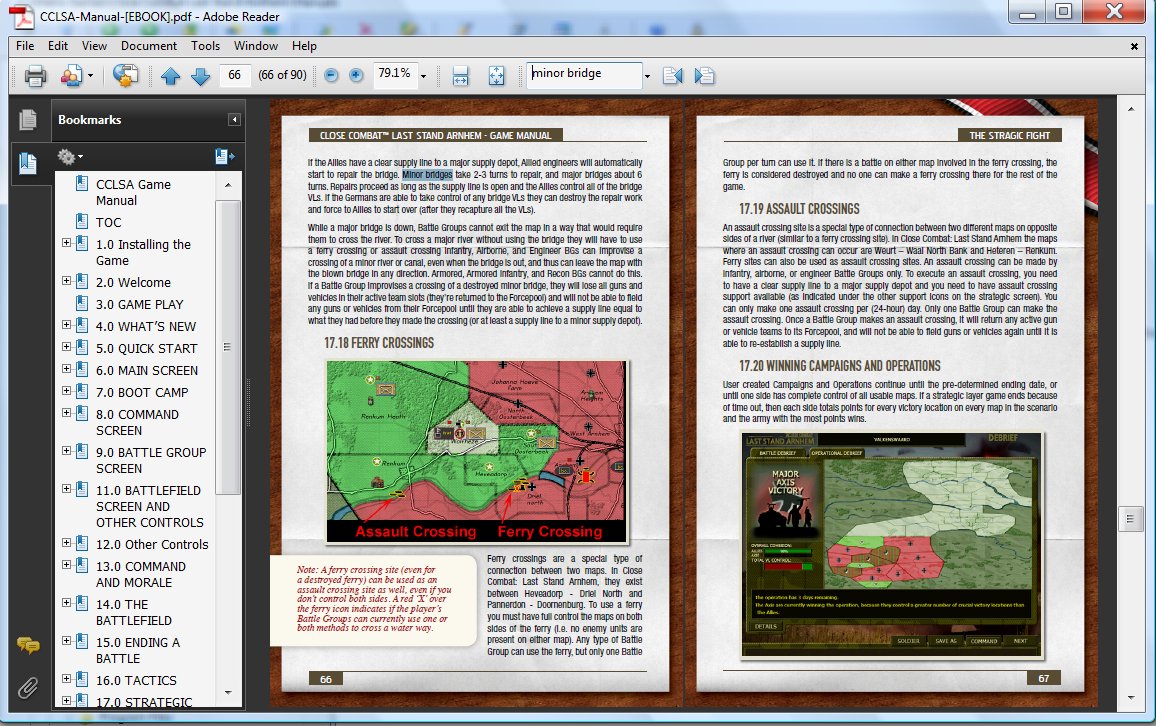
Task: Open the Document menu
Action: point(149,46)
